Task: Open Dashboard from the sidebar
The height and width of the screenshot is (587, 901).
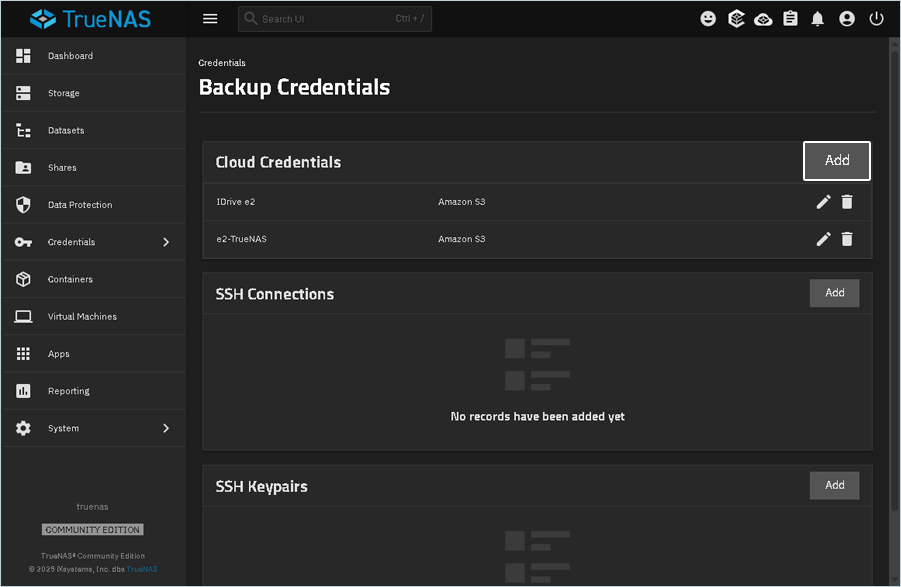Action: [x=94, y=56]
